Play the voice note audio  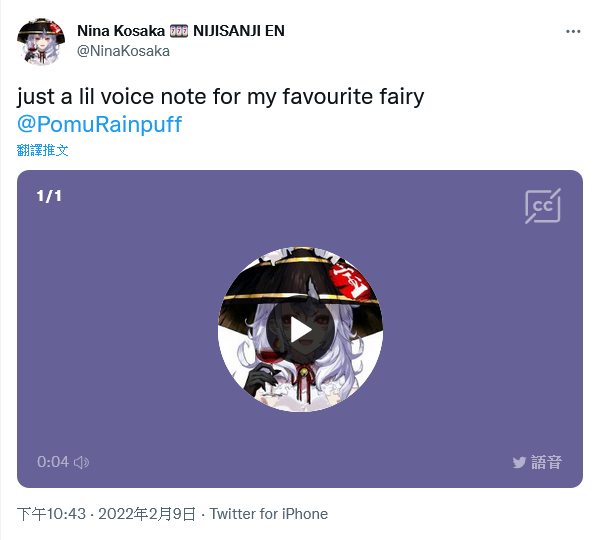[x=301, y=331]
